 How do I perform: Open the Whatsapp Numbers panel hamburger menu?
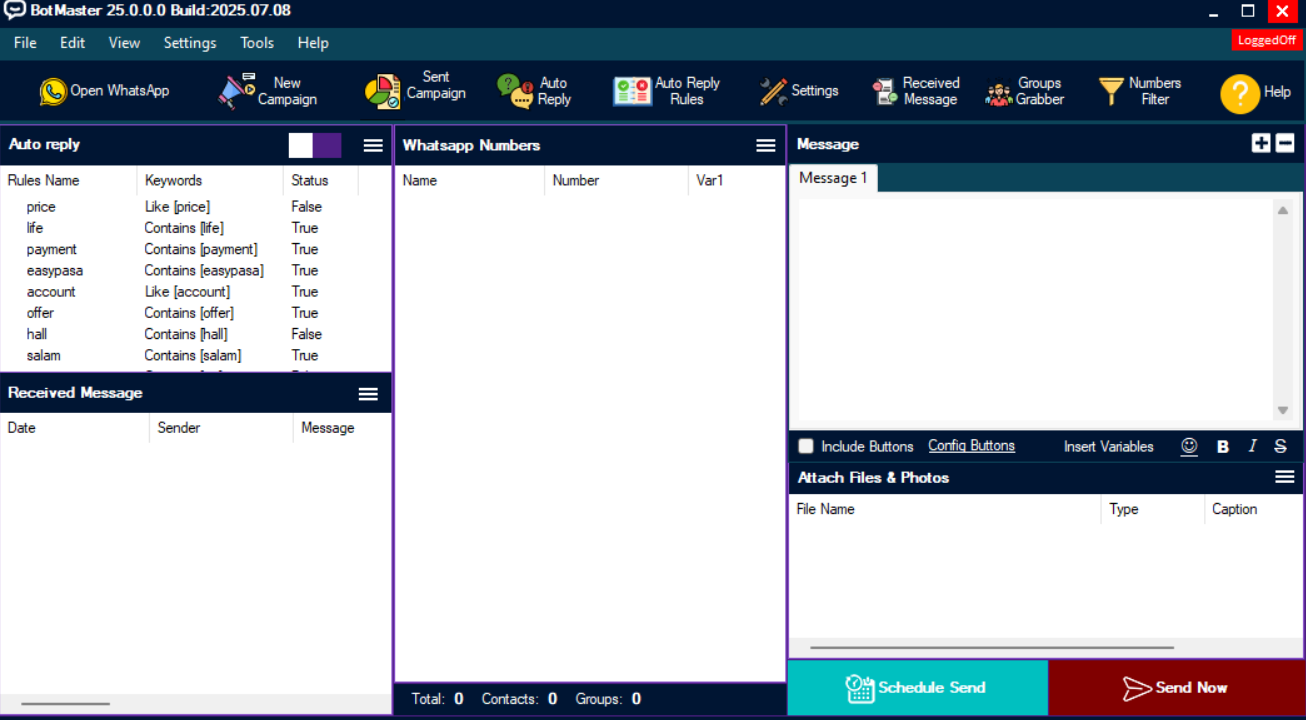(766, 145)
